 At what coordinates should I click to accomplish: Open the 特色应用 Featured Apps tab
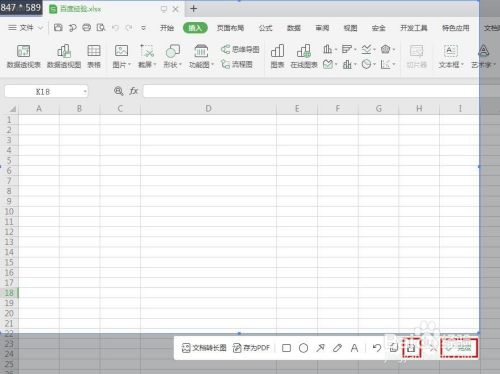tap(456, 28)
